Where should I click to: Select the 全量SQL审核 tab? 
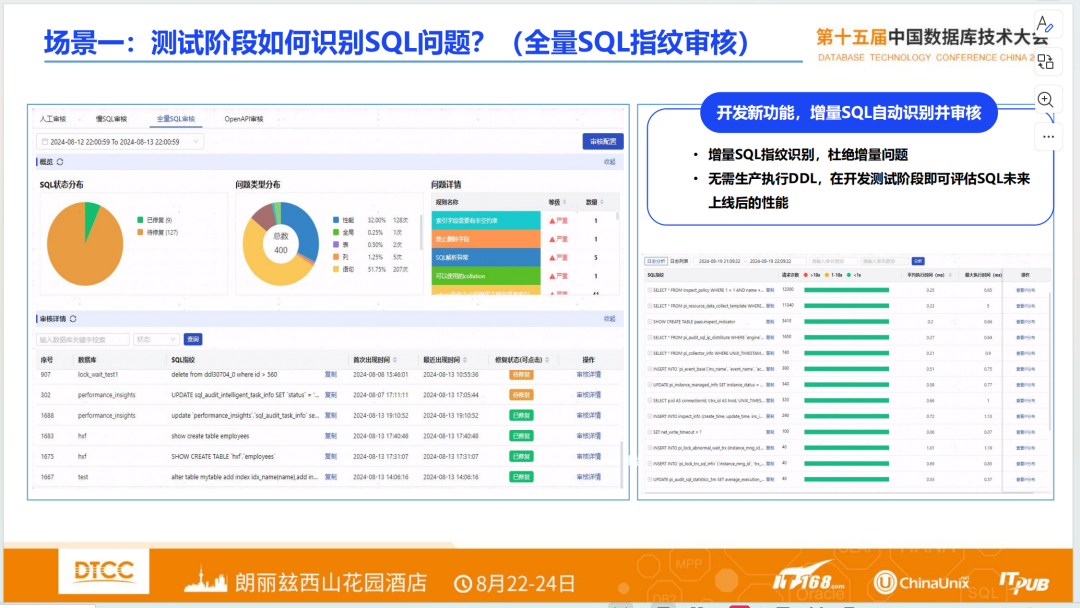(176, 119)
